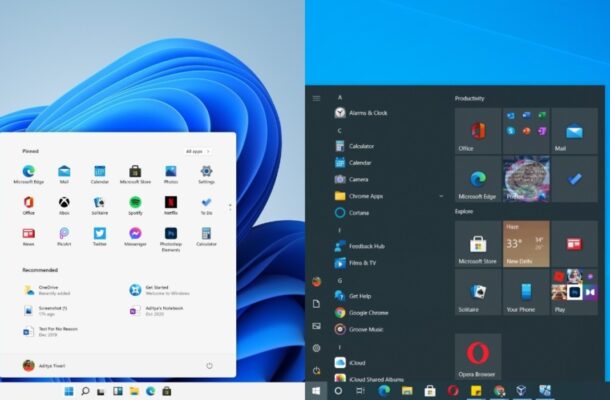Open Feedback Hub in app list

pyautogui.click(x=359, y=246)
